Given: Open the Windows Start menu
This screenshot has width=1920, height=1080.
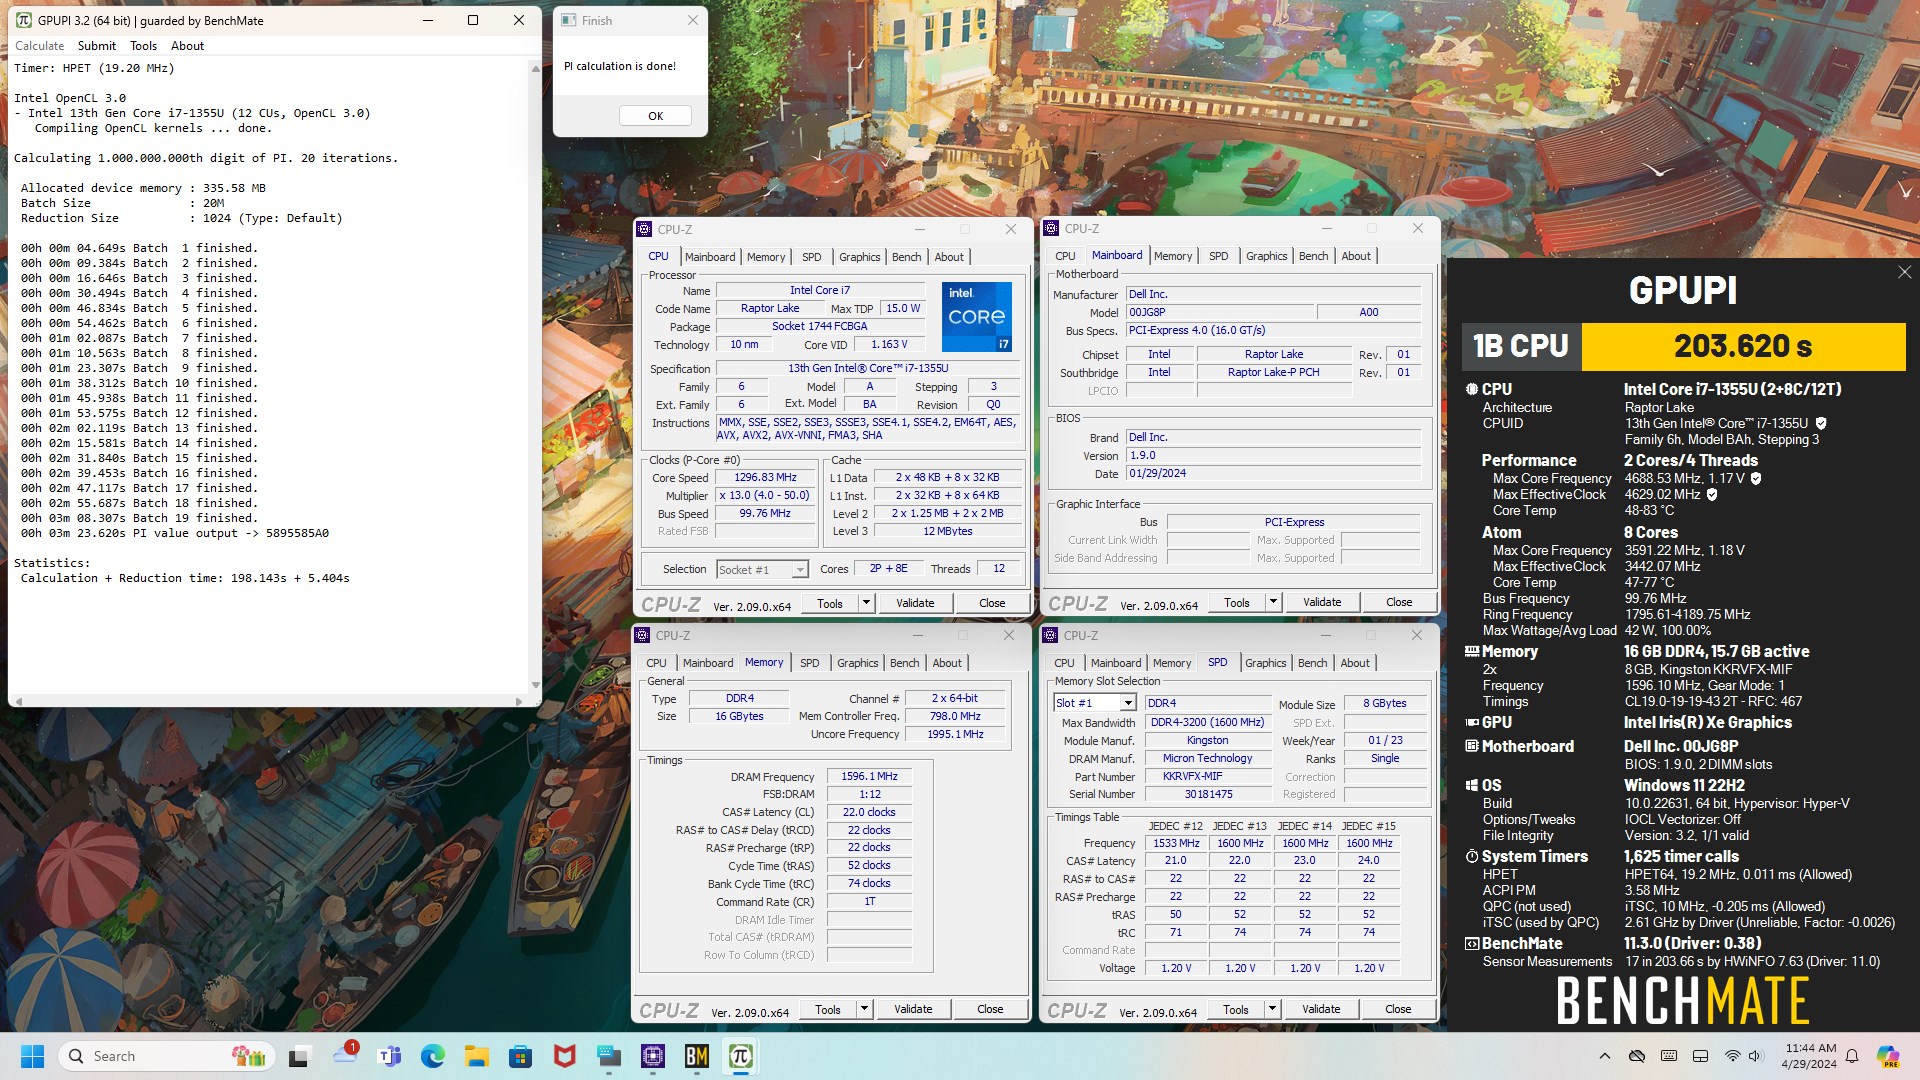Looking at the screenshot, I should 32,1056.
